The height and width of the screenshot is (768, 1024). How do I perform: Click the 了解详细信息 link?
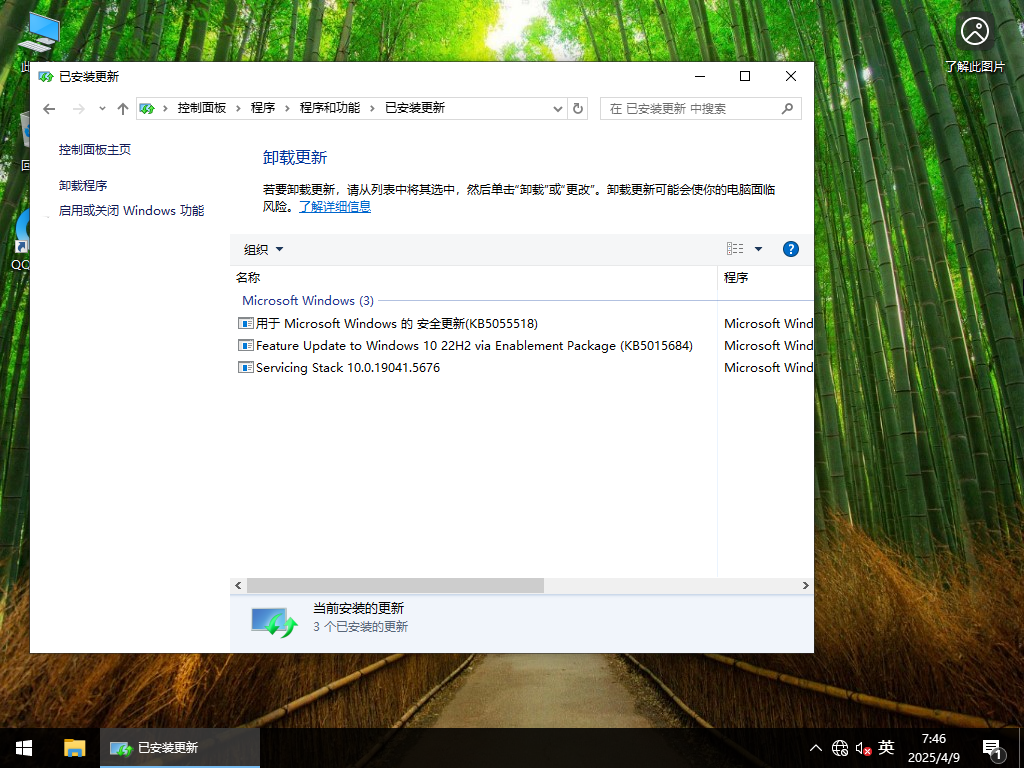pyautogui.click(x=335, y=206)
